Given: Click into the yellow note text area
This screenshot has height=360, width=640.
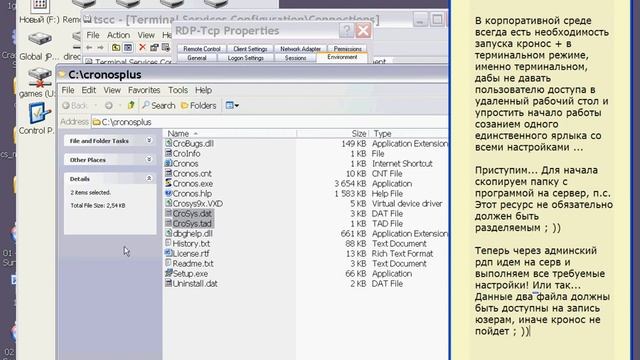Looking at the screenshot, I should coord(541,180).
